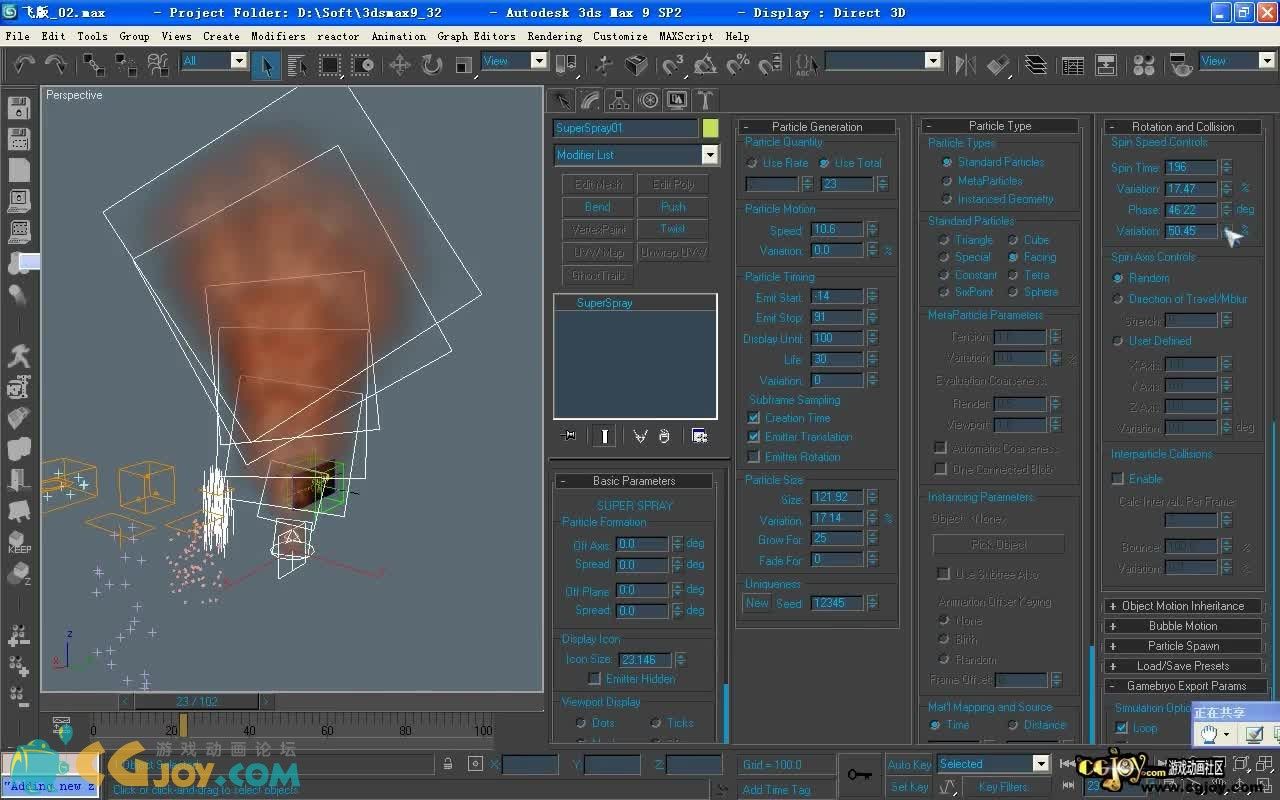Open the Layer Manager icon
The height and width of the screenshot is (800, 1280).
pos(1036,65)
